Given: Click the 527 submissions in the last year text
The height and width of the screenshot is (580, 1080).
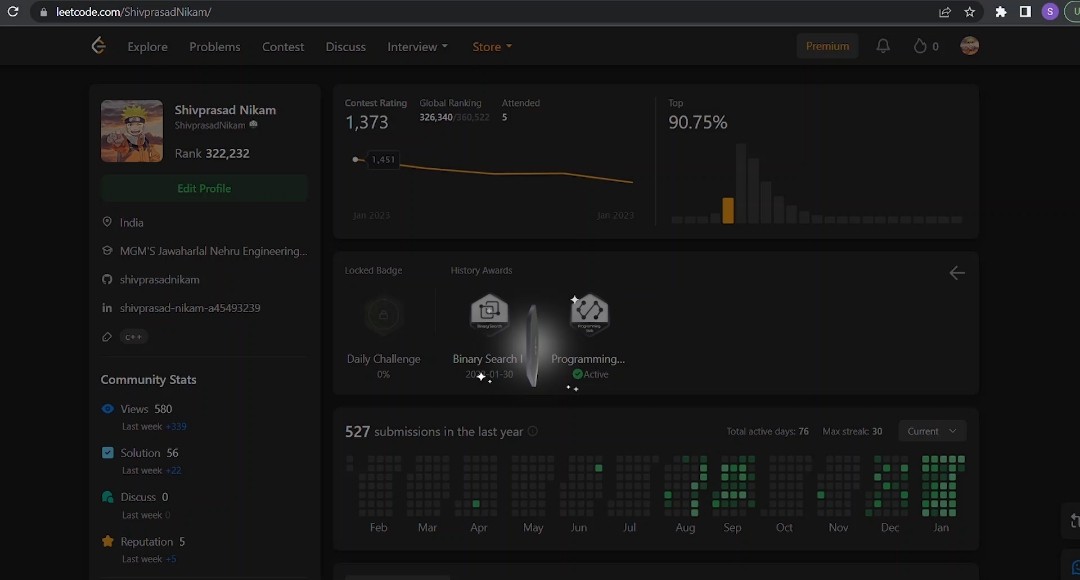Looking at the screenshot, I should (434, 431).
